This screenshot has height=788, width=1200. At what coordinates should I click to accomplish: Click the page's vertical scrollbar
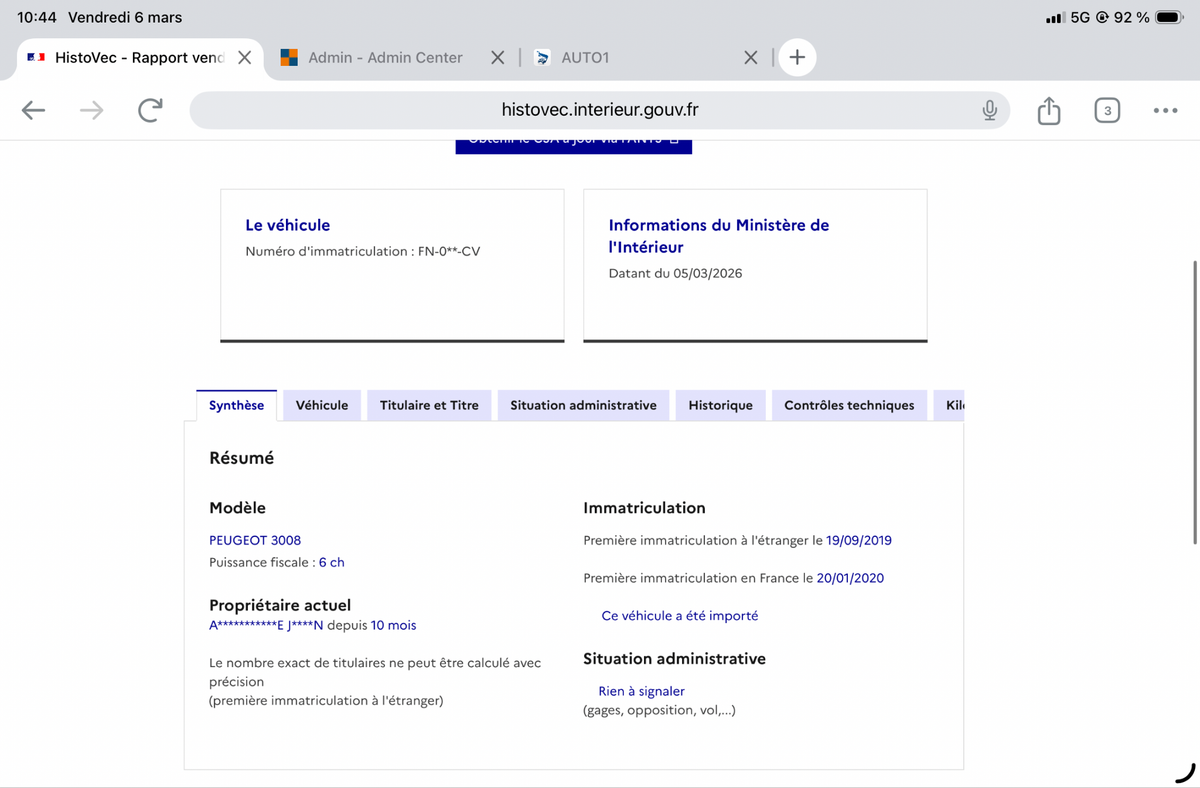[1195, 400]
